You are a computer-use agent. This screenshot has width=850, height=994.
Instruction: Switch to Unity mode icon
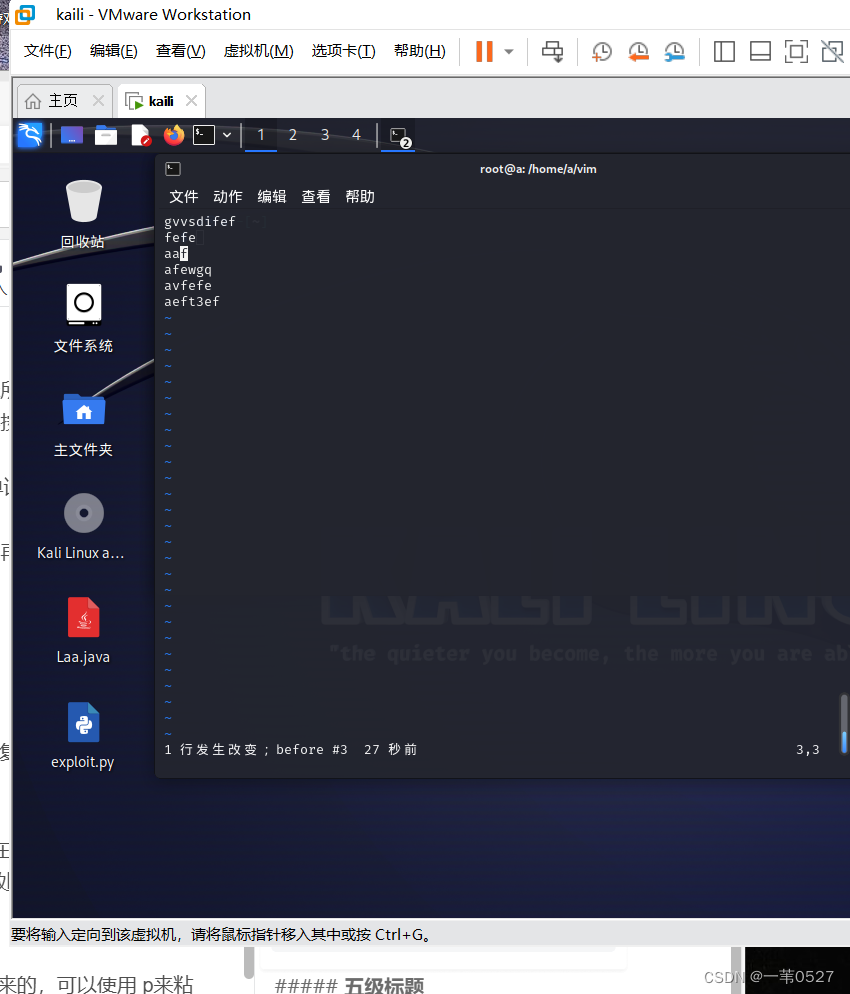(832, 51)
